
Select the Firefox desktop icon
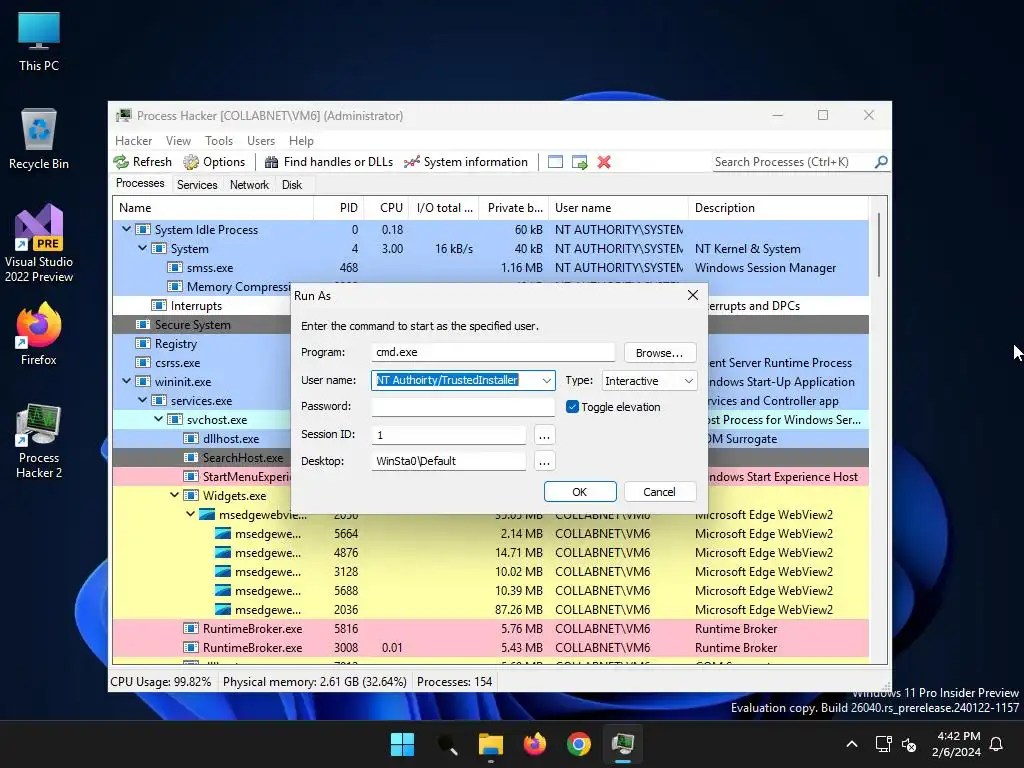pyautogui.click(x=39, y=334)
